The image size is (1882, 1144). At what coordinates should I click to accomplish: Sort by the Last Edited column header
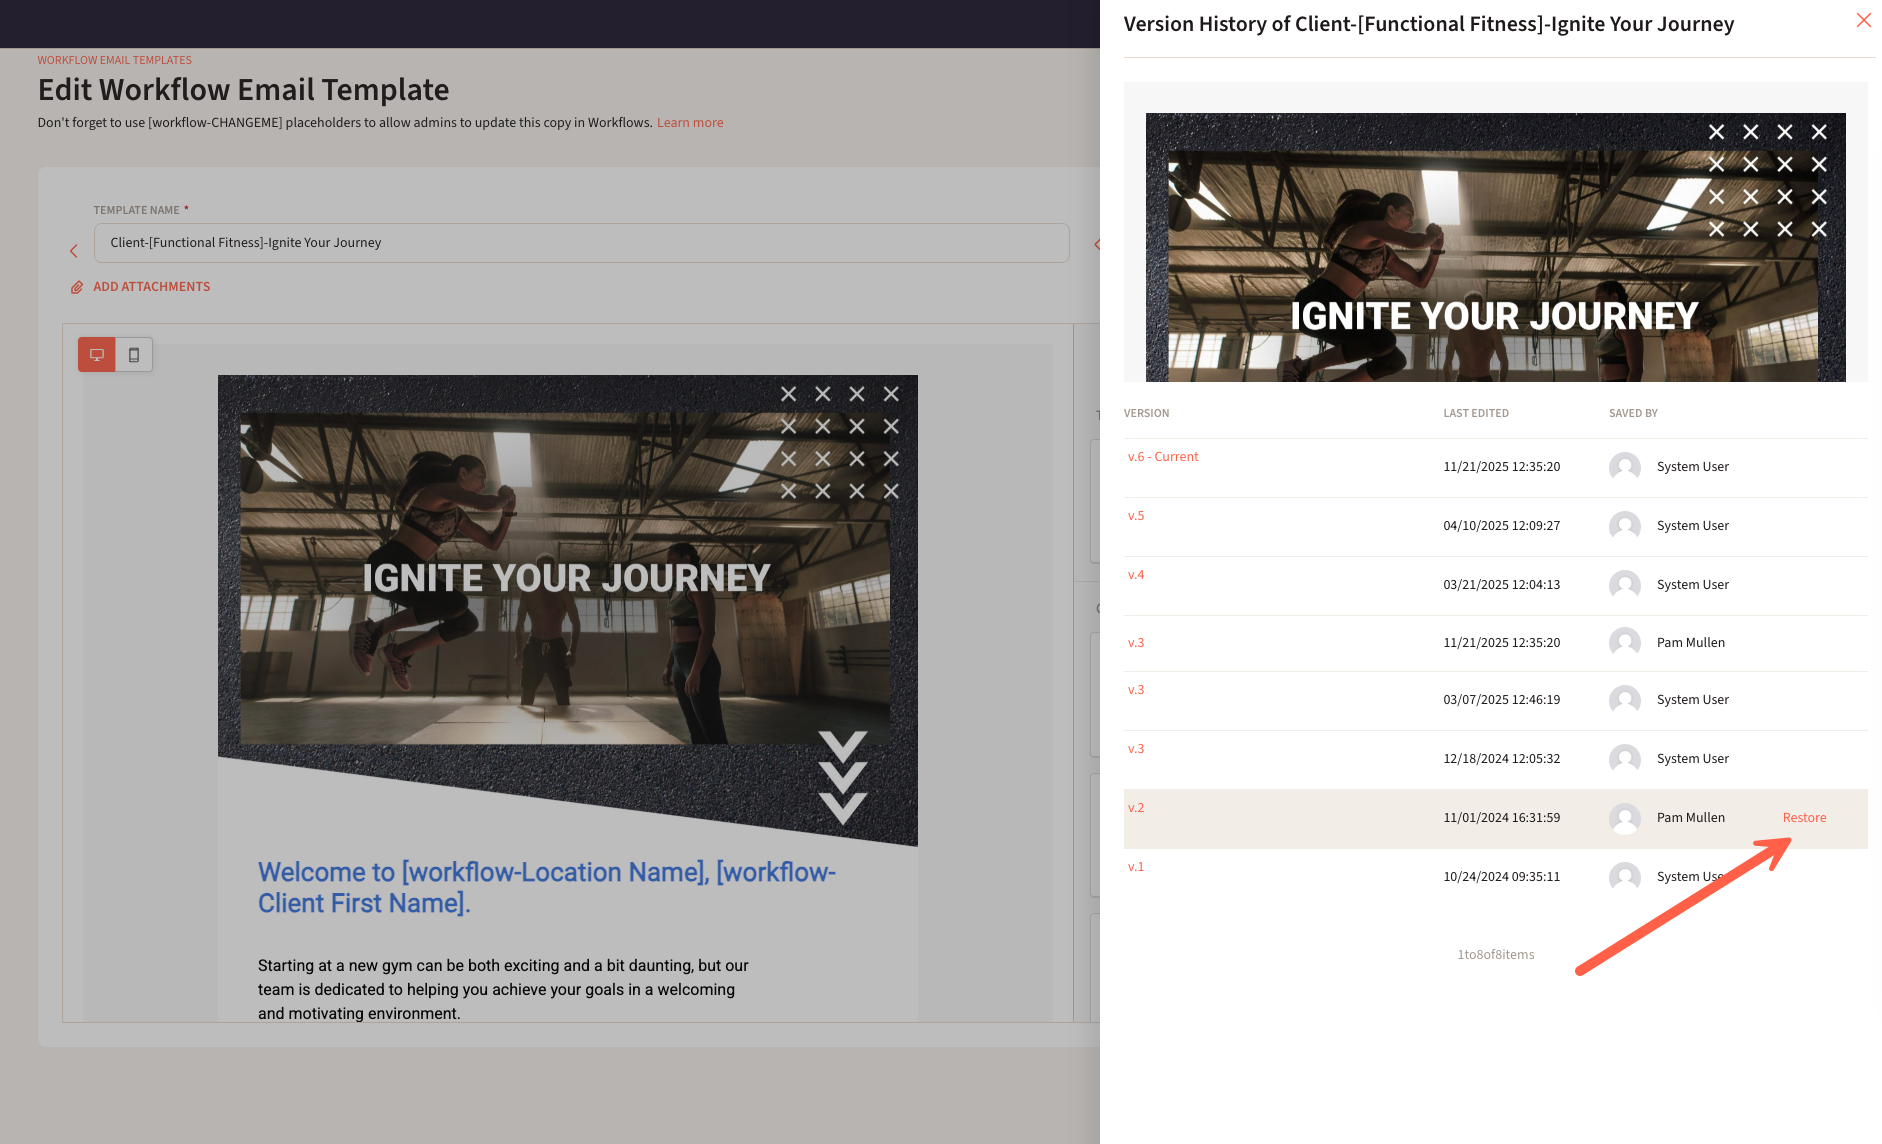point(1475,413)
